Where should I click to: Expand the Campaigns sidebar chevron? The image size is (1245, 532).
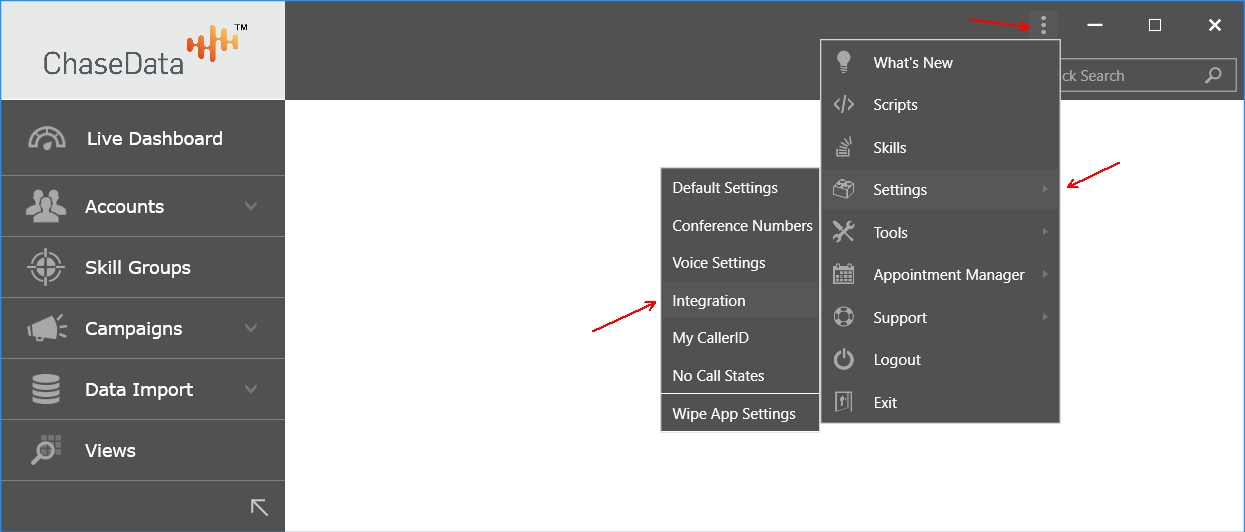[251, 329]
